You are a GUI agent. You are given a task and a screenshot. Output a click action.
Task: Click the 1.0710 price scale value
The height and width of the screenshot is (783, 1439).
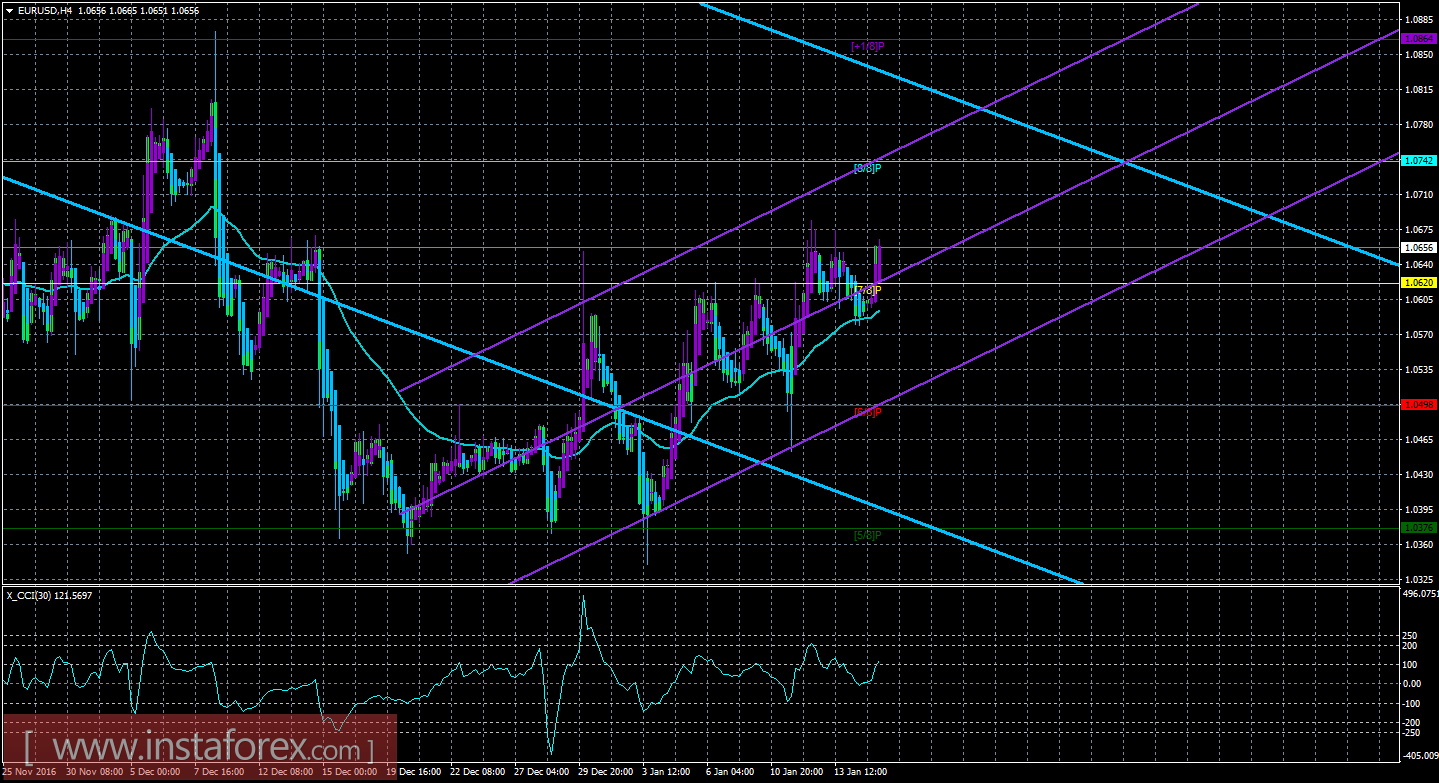[x=1419, y=194]
